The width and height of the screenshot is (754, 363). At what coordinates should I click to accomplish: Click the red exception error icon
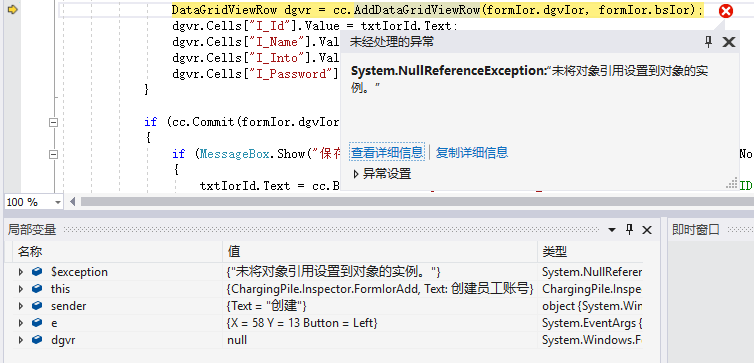coord(726,11)
